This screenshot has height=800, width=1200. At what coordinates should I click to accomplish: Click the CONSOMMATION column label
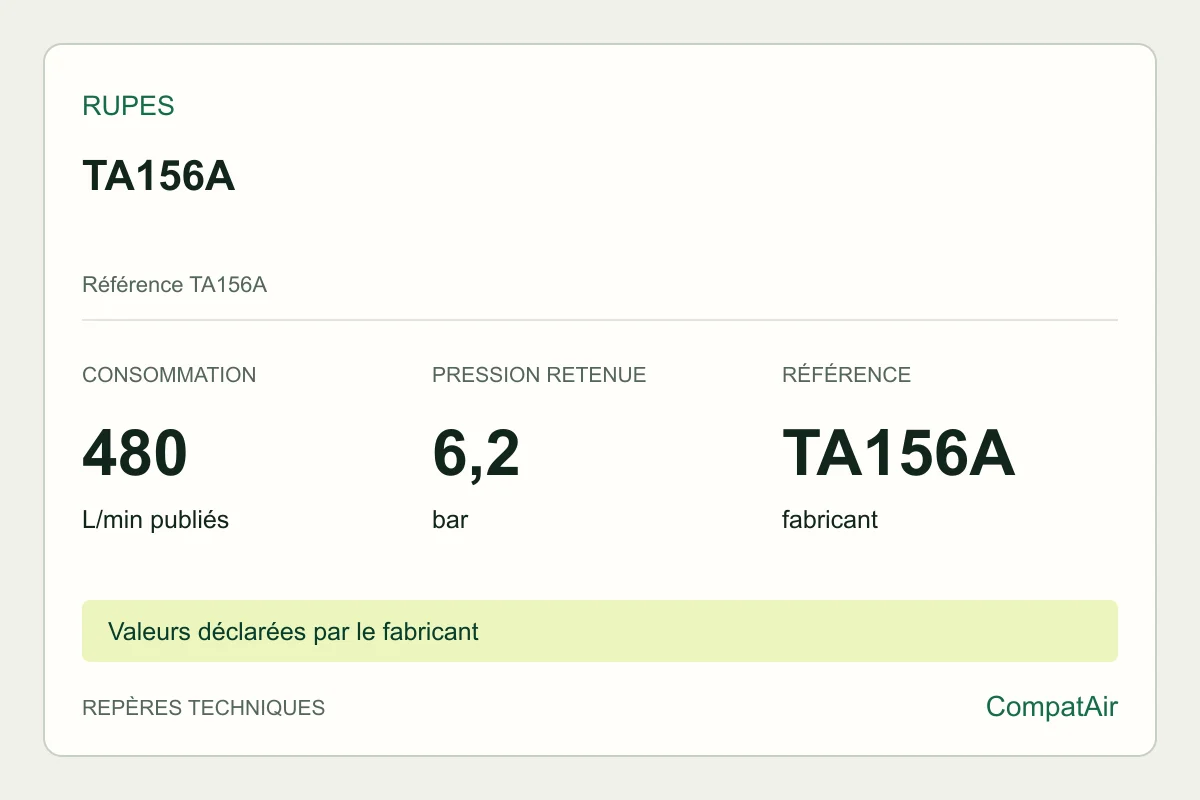(x=169, y=375)
